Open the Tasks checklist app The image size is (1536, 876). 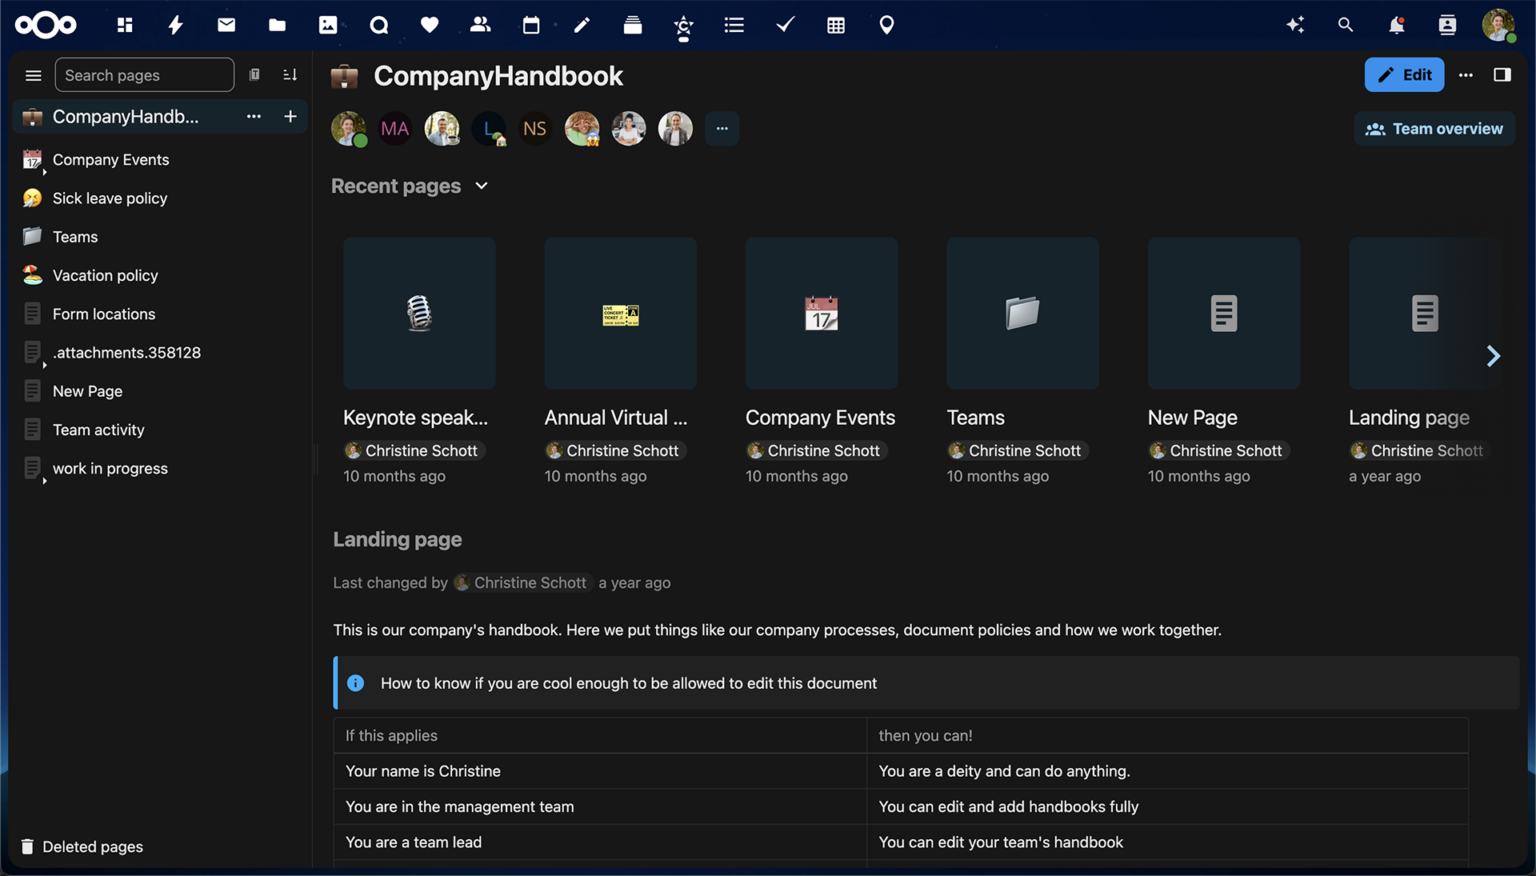785,24
